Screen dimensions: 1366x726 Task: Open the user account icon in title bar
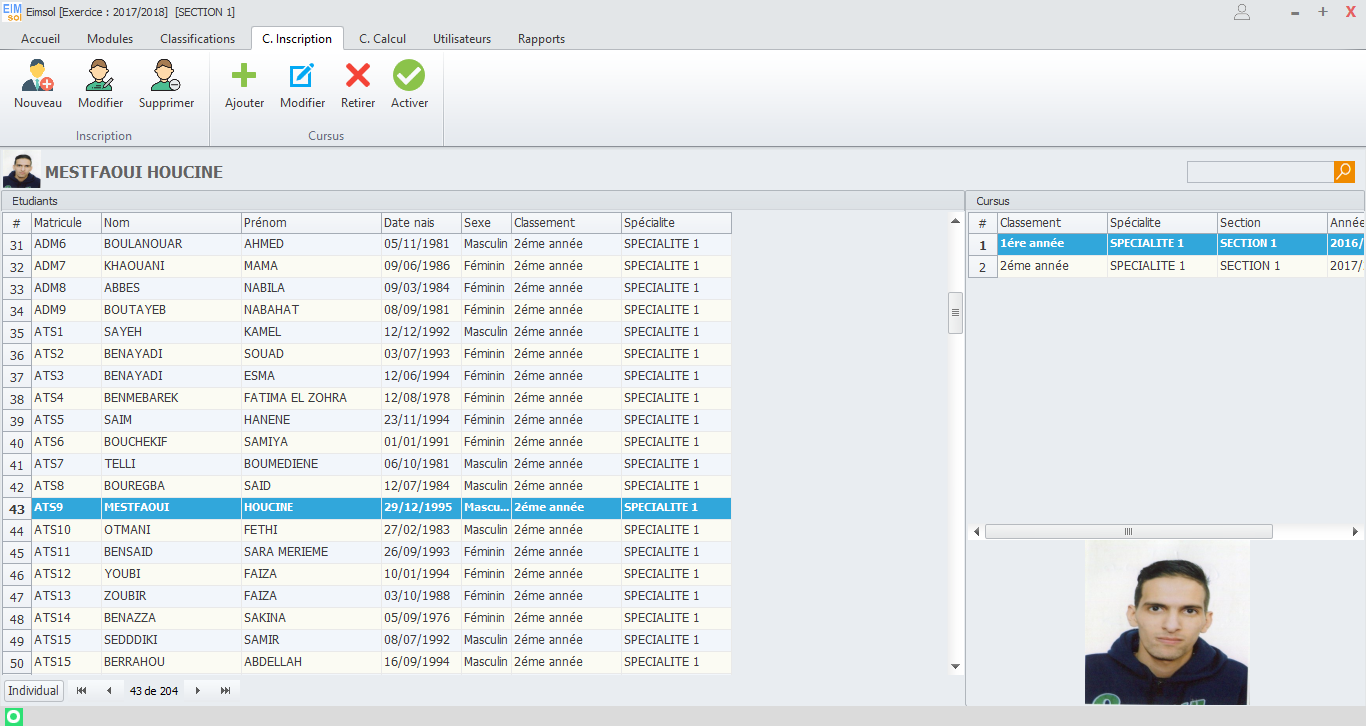pyautogui.click(x=1242, y=12)
